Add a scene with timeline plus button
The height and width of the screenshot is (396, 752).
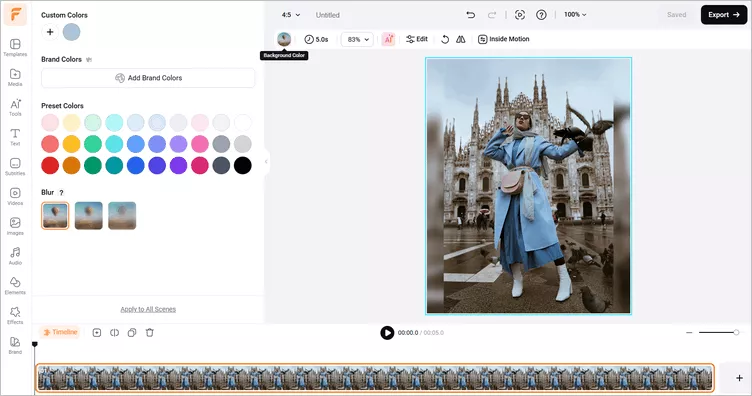tap(739, 378)
